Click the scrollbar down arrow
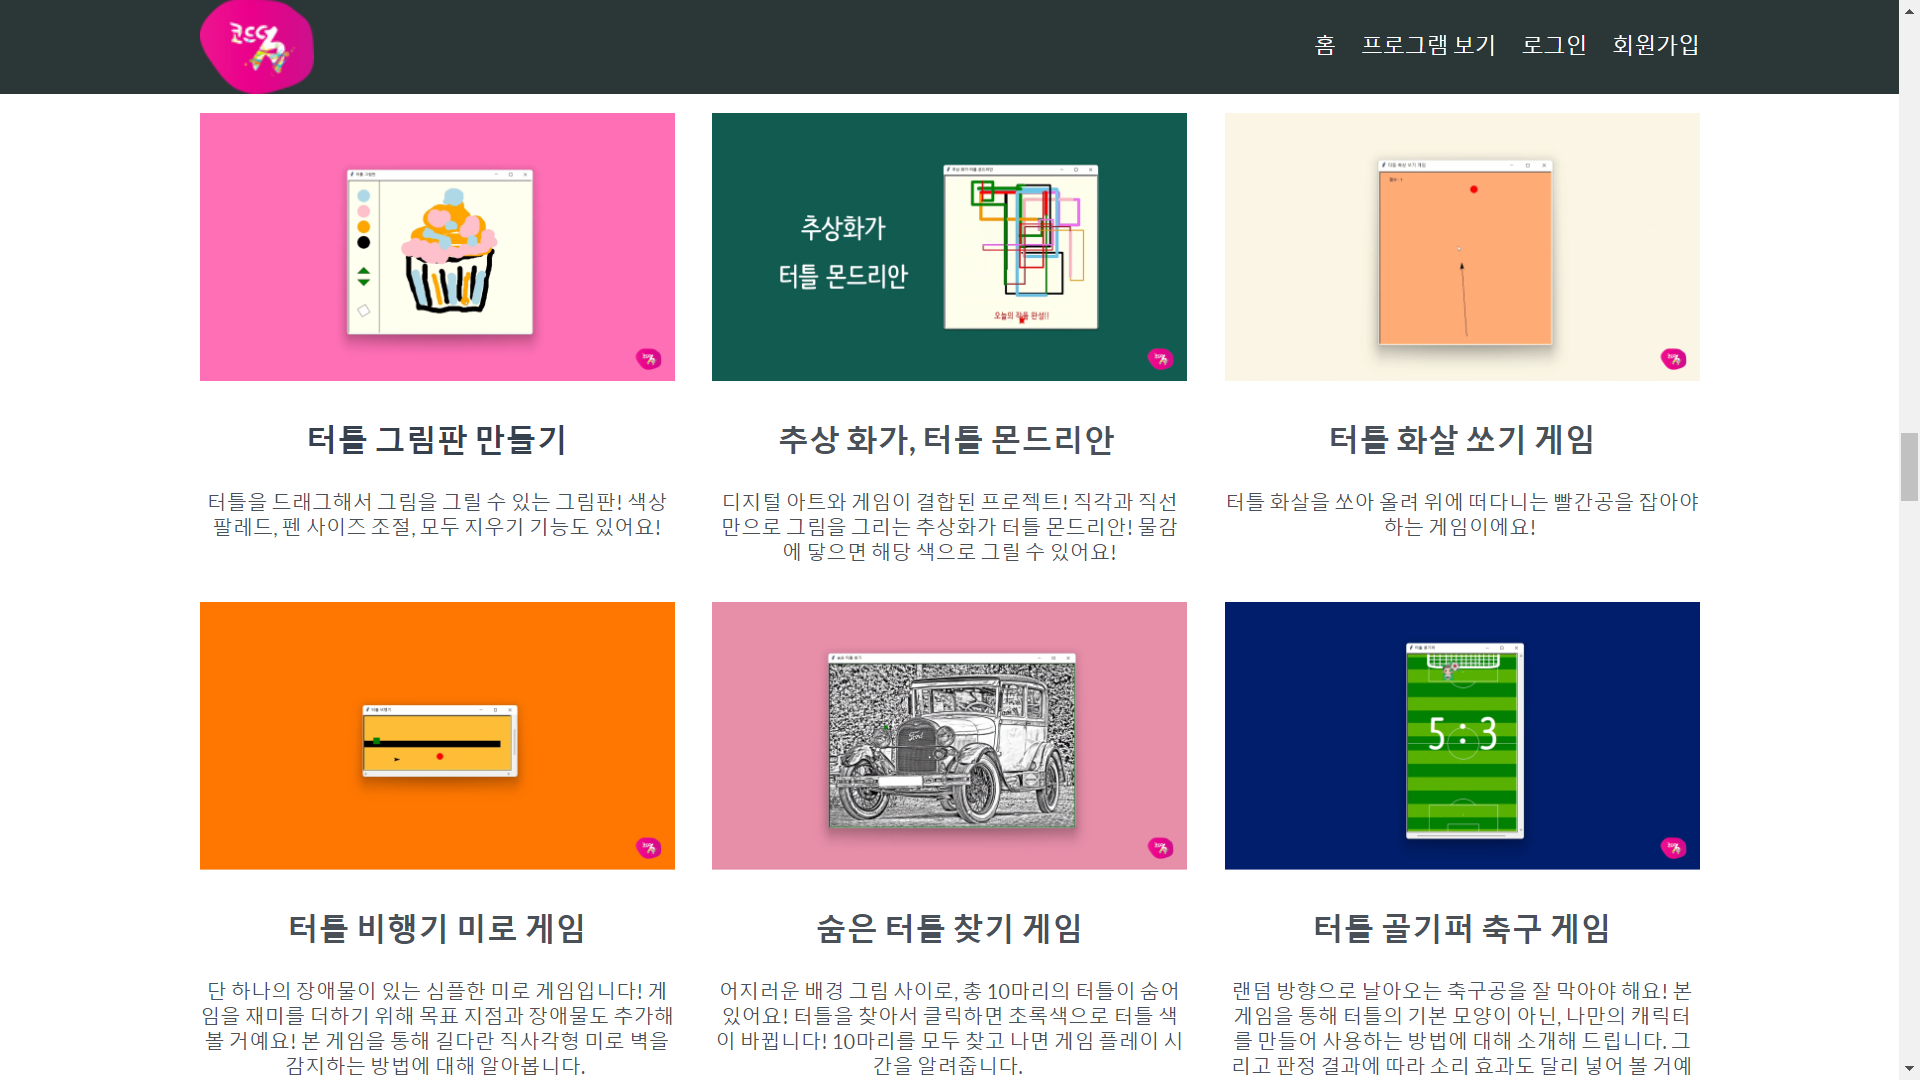This screenshot has width=1920, height=1080. [1909, 1070]
